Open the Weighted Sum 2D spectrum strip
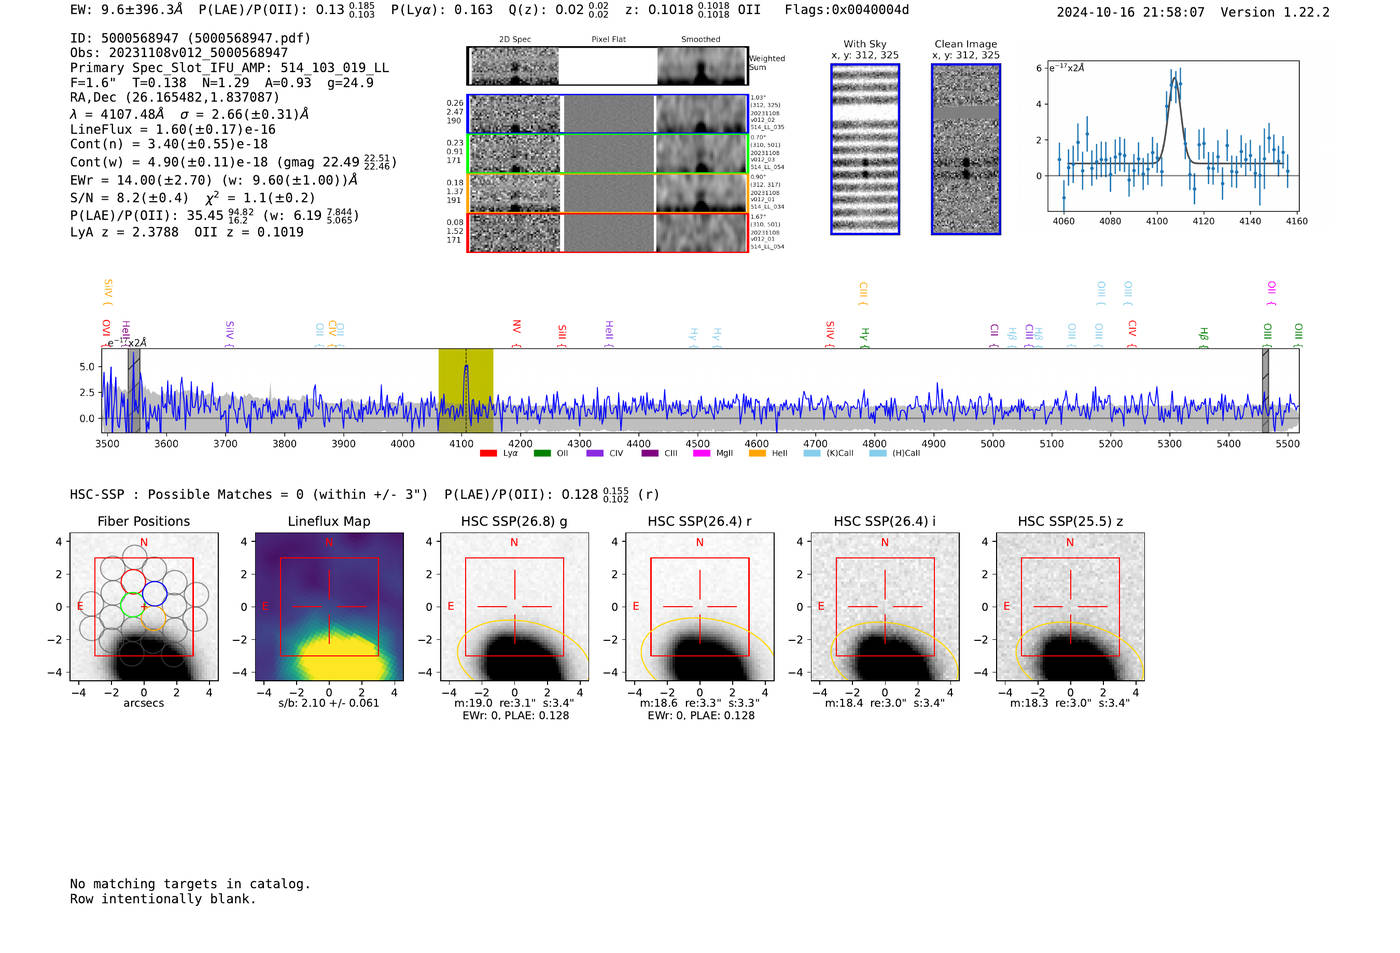The image size is (1400, 953). [608, 66]
